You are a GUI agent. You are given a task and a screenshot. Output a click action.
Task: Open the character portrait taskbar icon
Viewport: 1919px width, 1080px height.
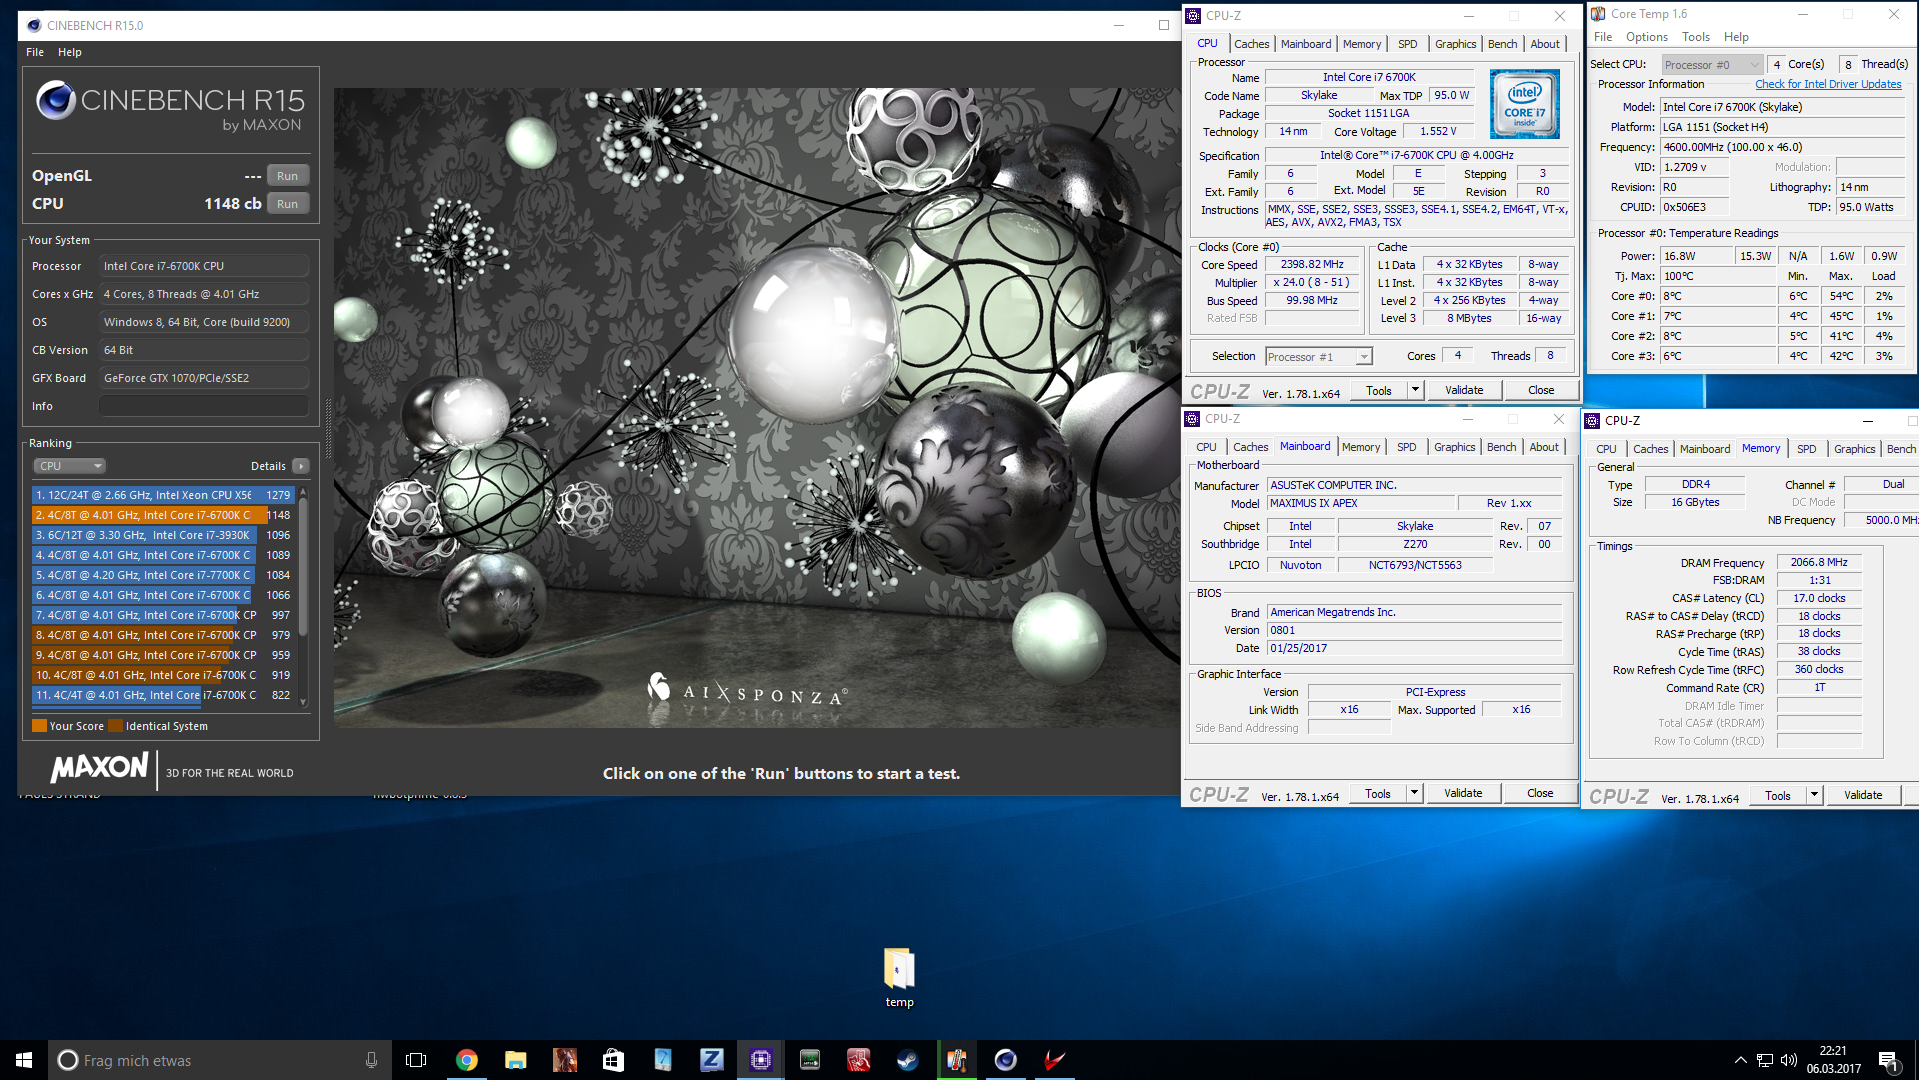(564, 1060)
